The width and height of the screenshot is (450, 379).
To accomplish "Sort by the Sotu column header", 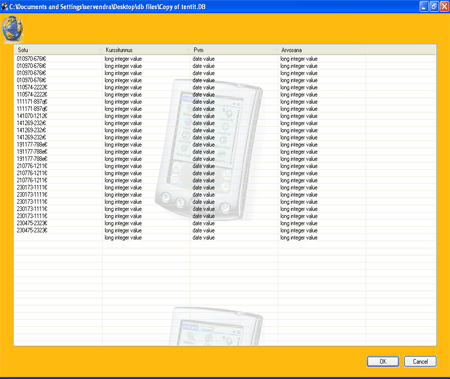I will [x=58, y=50].
